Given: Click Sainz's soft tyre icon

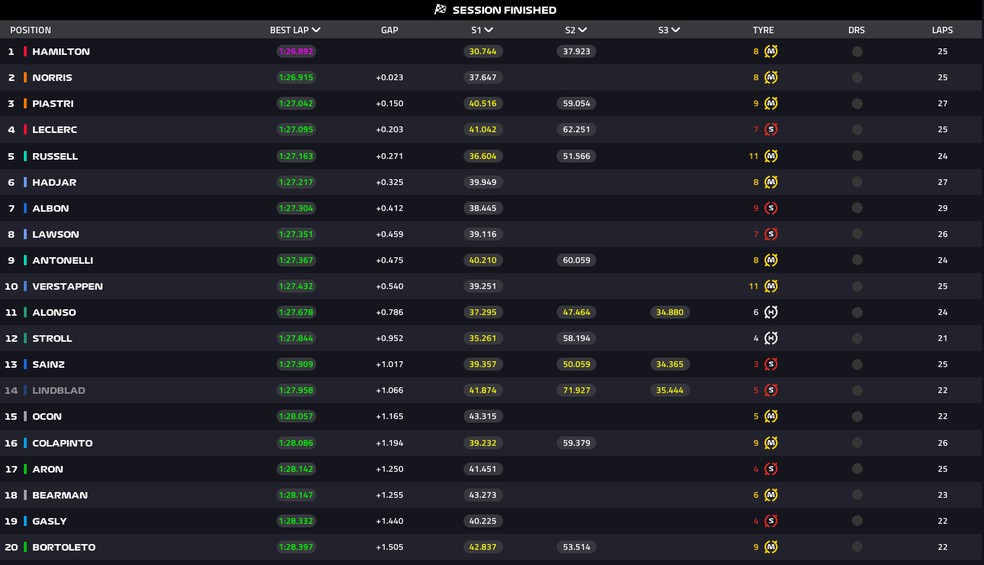Looking at the screenshot, I should point(771,364).
